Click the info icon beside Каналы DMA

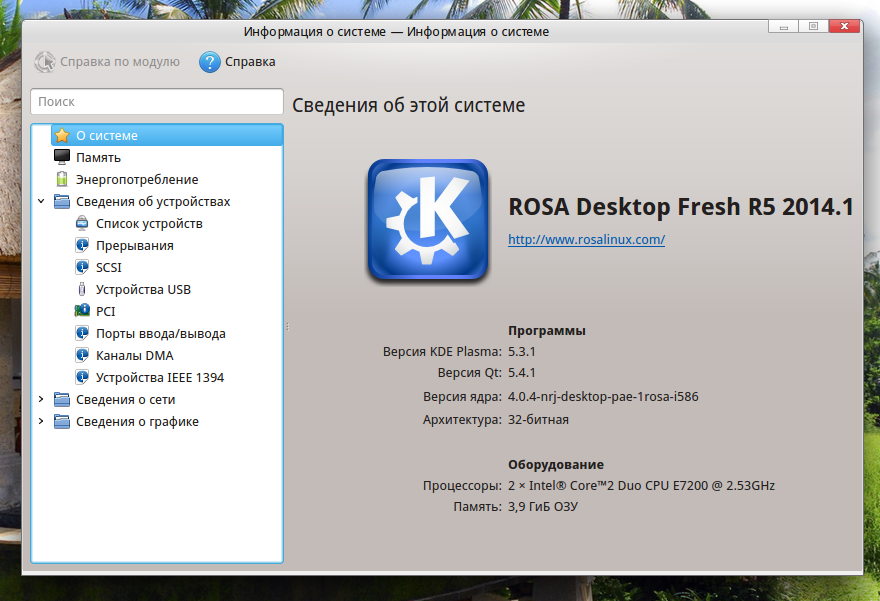(x=82, y=355)
